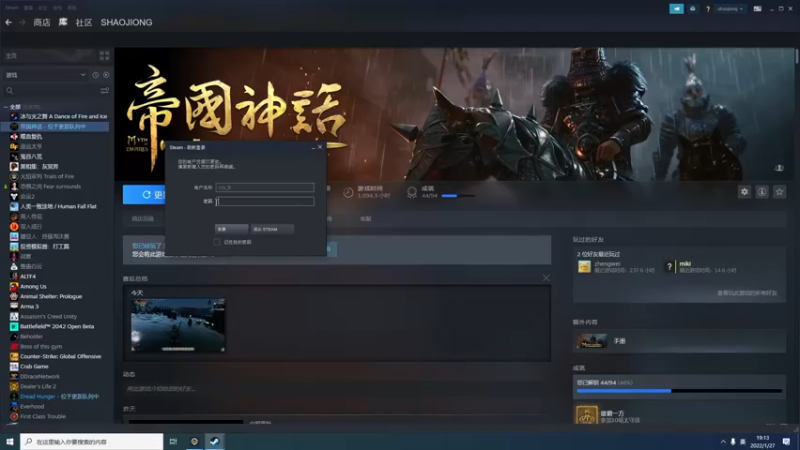The image size is (800, 450).
Task: Click the account name field in dialog
Action: (x=265, y=187)
